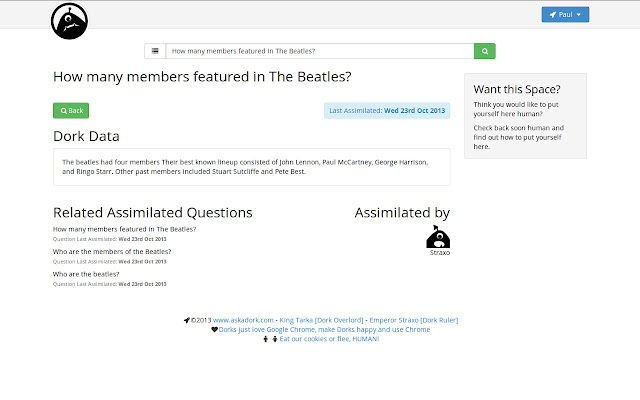Open 'Who are the beatles?' related question
The image size is (640, 400).
pos(86,274)
